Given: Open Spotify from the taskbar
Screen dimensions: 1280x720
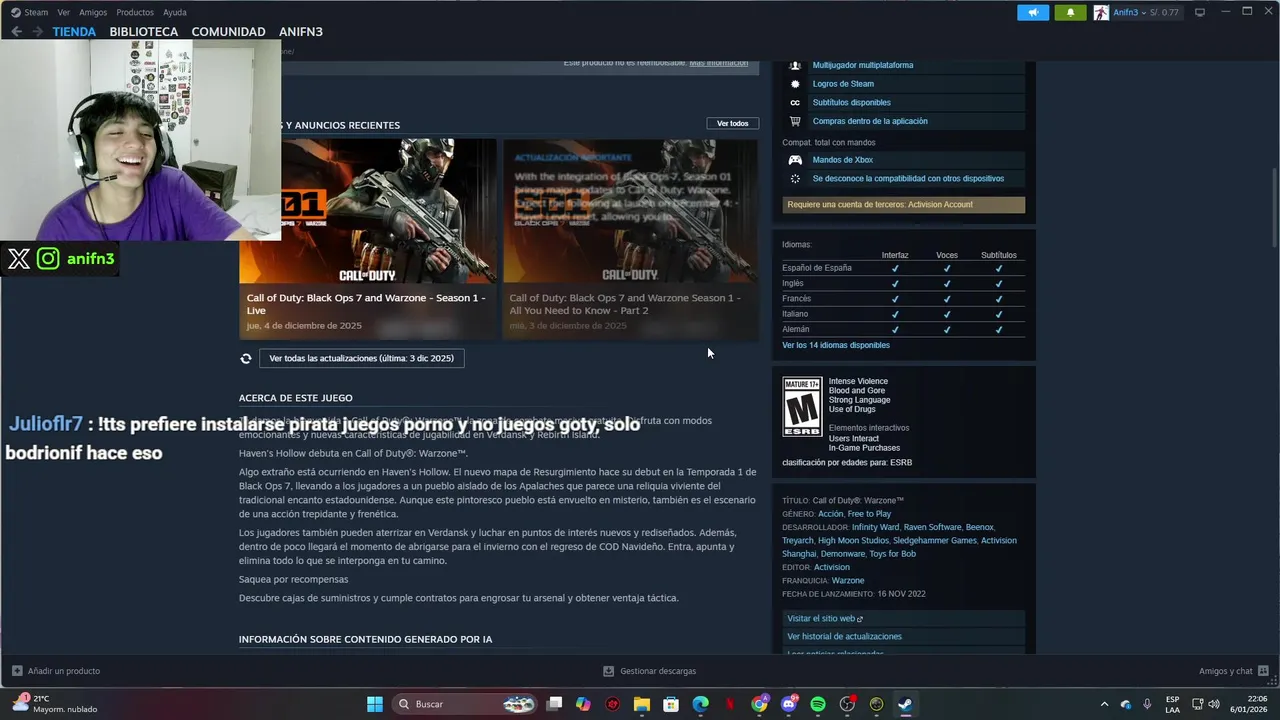Looking at the screenshot, I should [818, 704].
